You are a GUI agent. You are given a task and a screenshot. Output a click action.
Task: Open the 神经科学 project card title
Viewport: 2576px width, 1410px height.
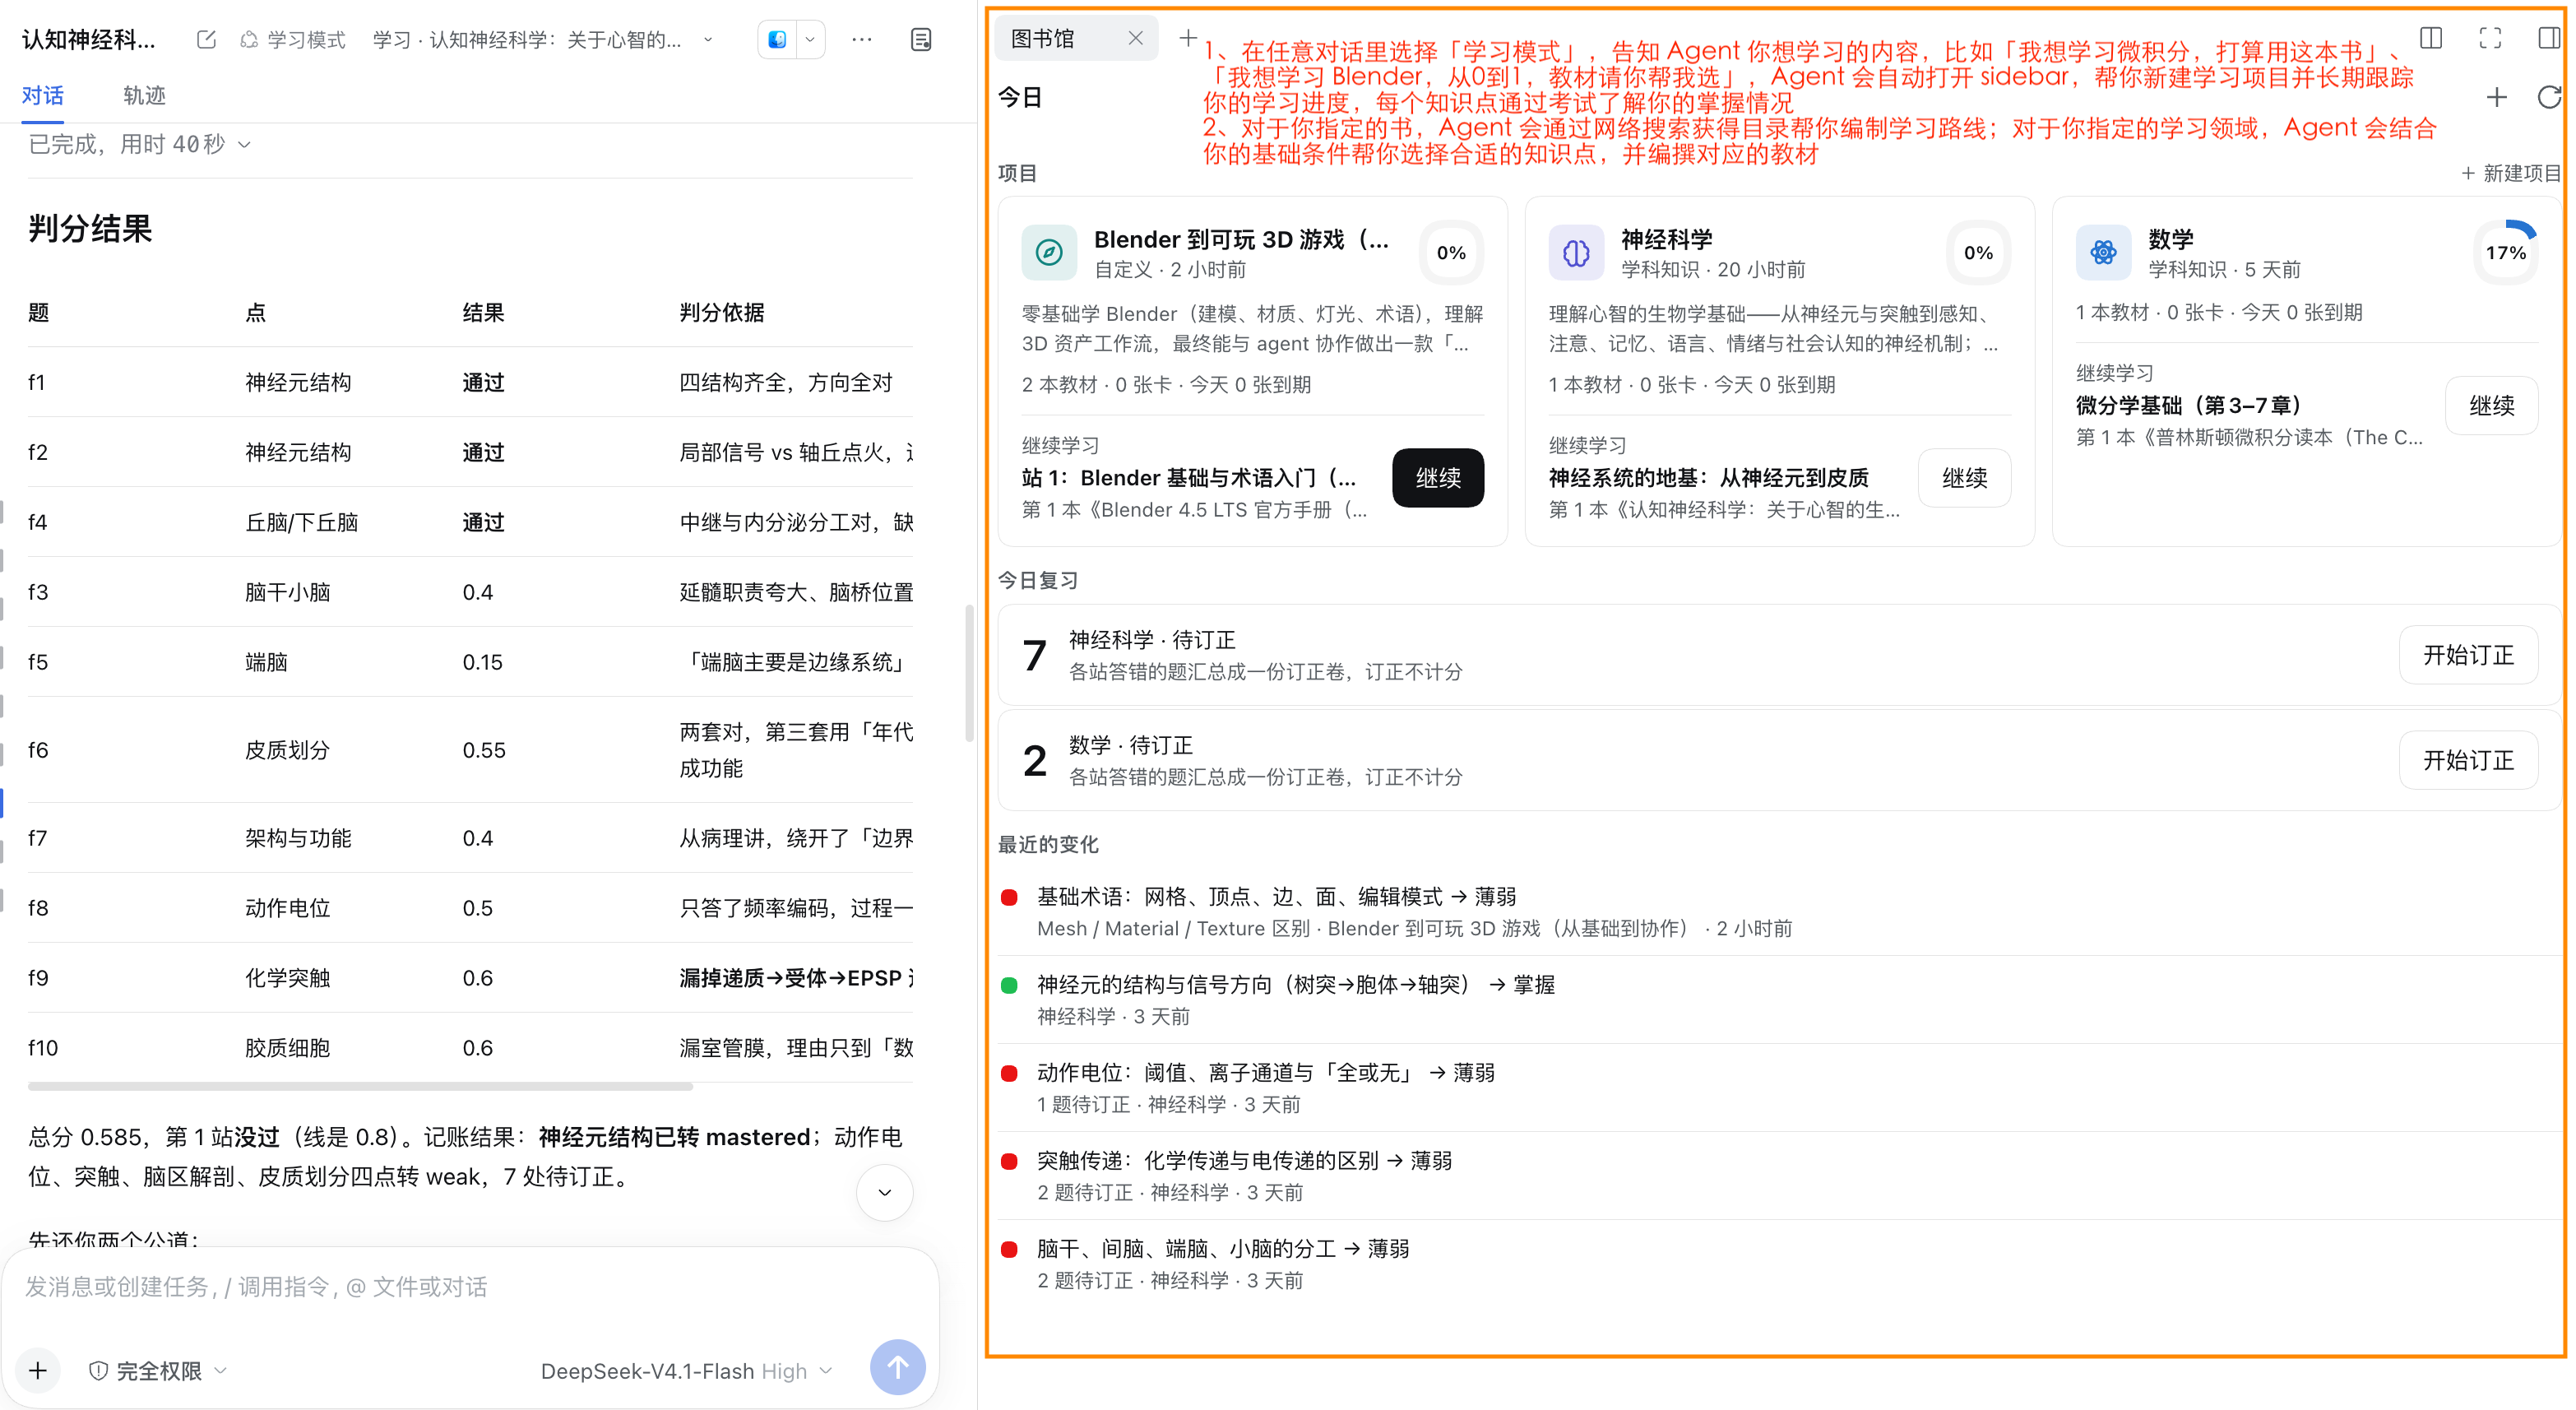[x=1666, y=239]
